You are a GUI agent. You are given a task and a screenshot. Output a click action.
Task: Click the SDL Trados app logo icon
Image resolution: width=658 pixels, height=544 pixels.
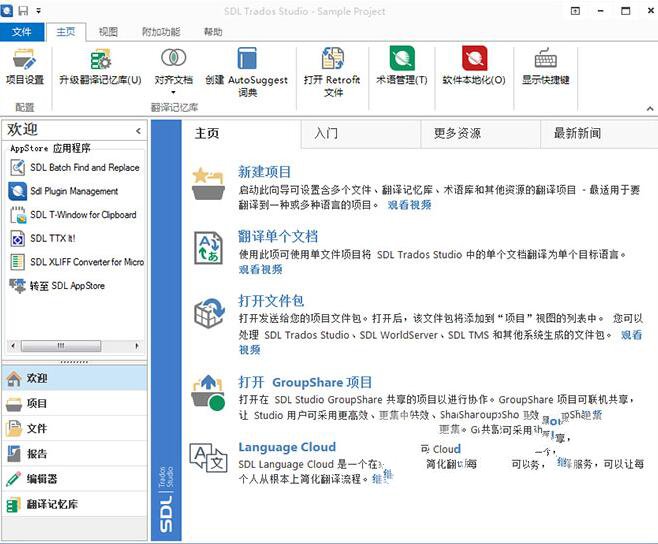coord(7,10)
